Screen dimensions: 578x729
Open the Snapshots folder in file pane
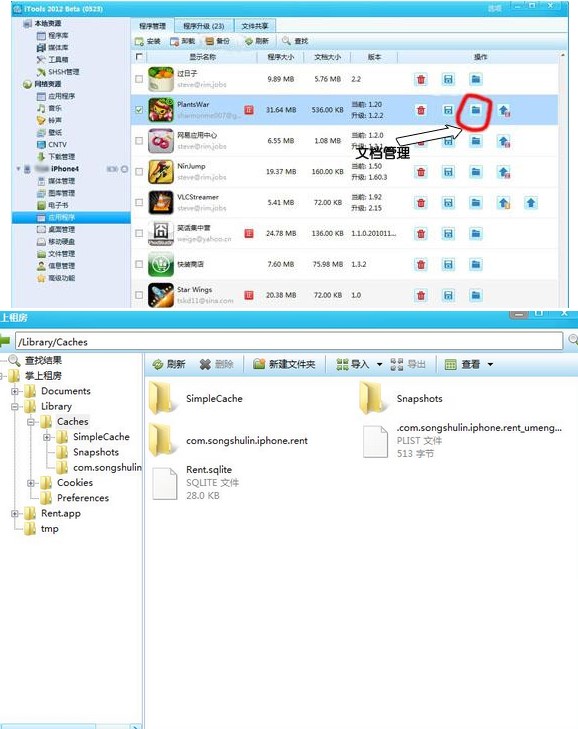pyautogui.click(x=401, y=398)
